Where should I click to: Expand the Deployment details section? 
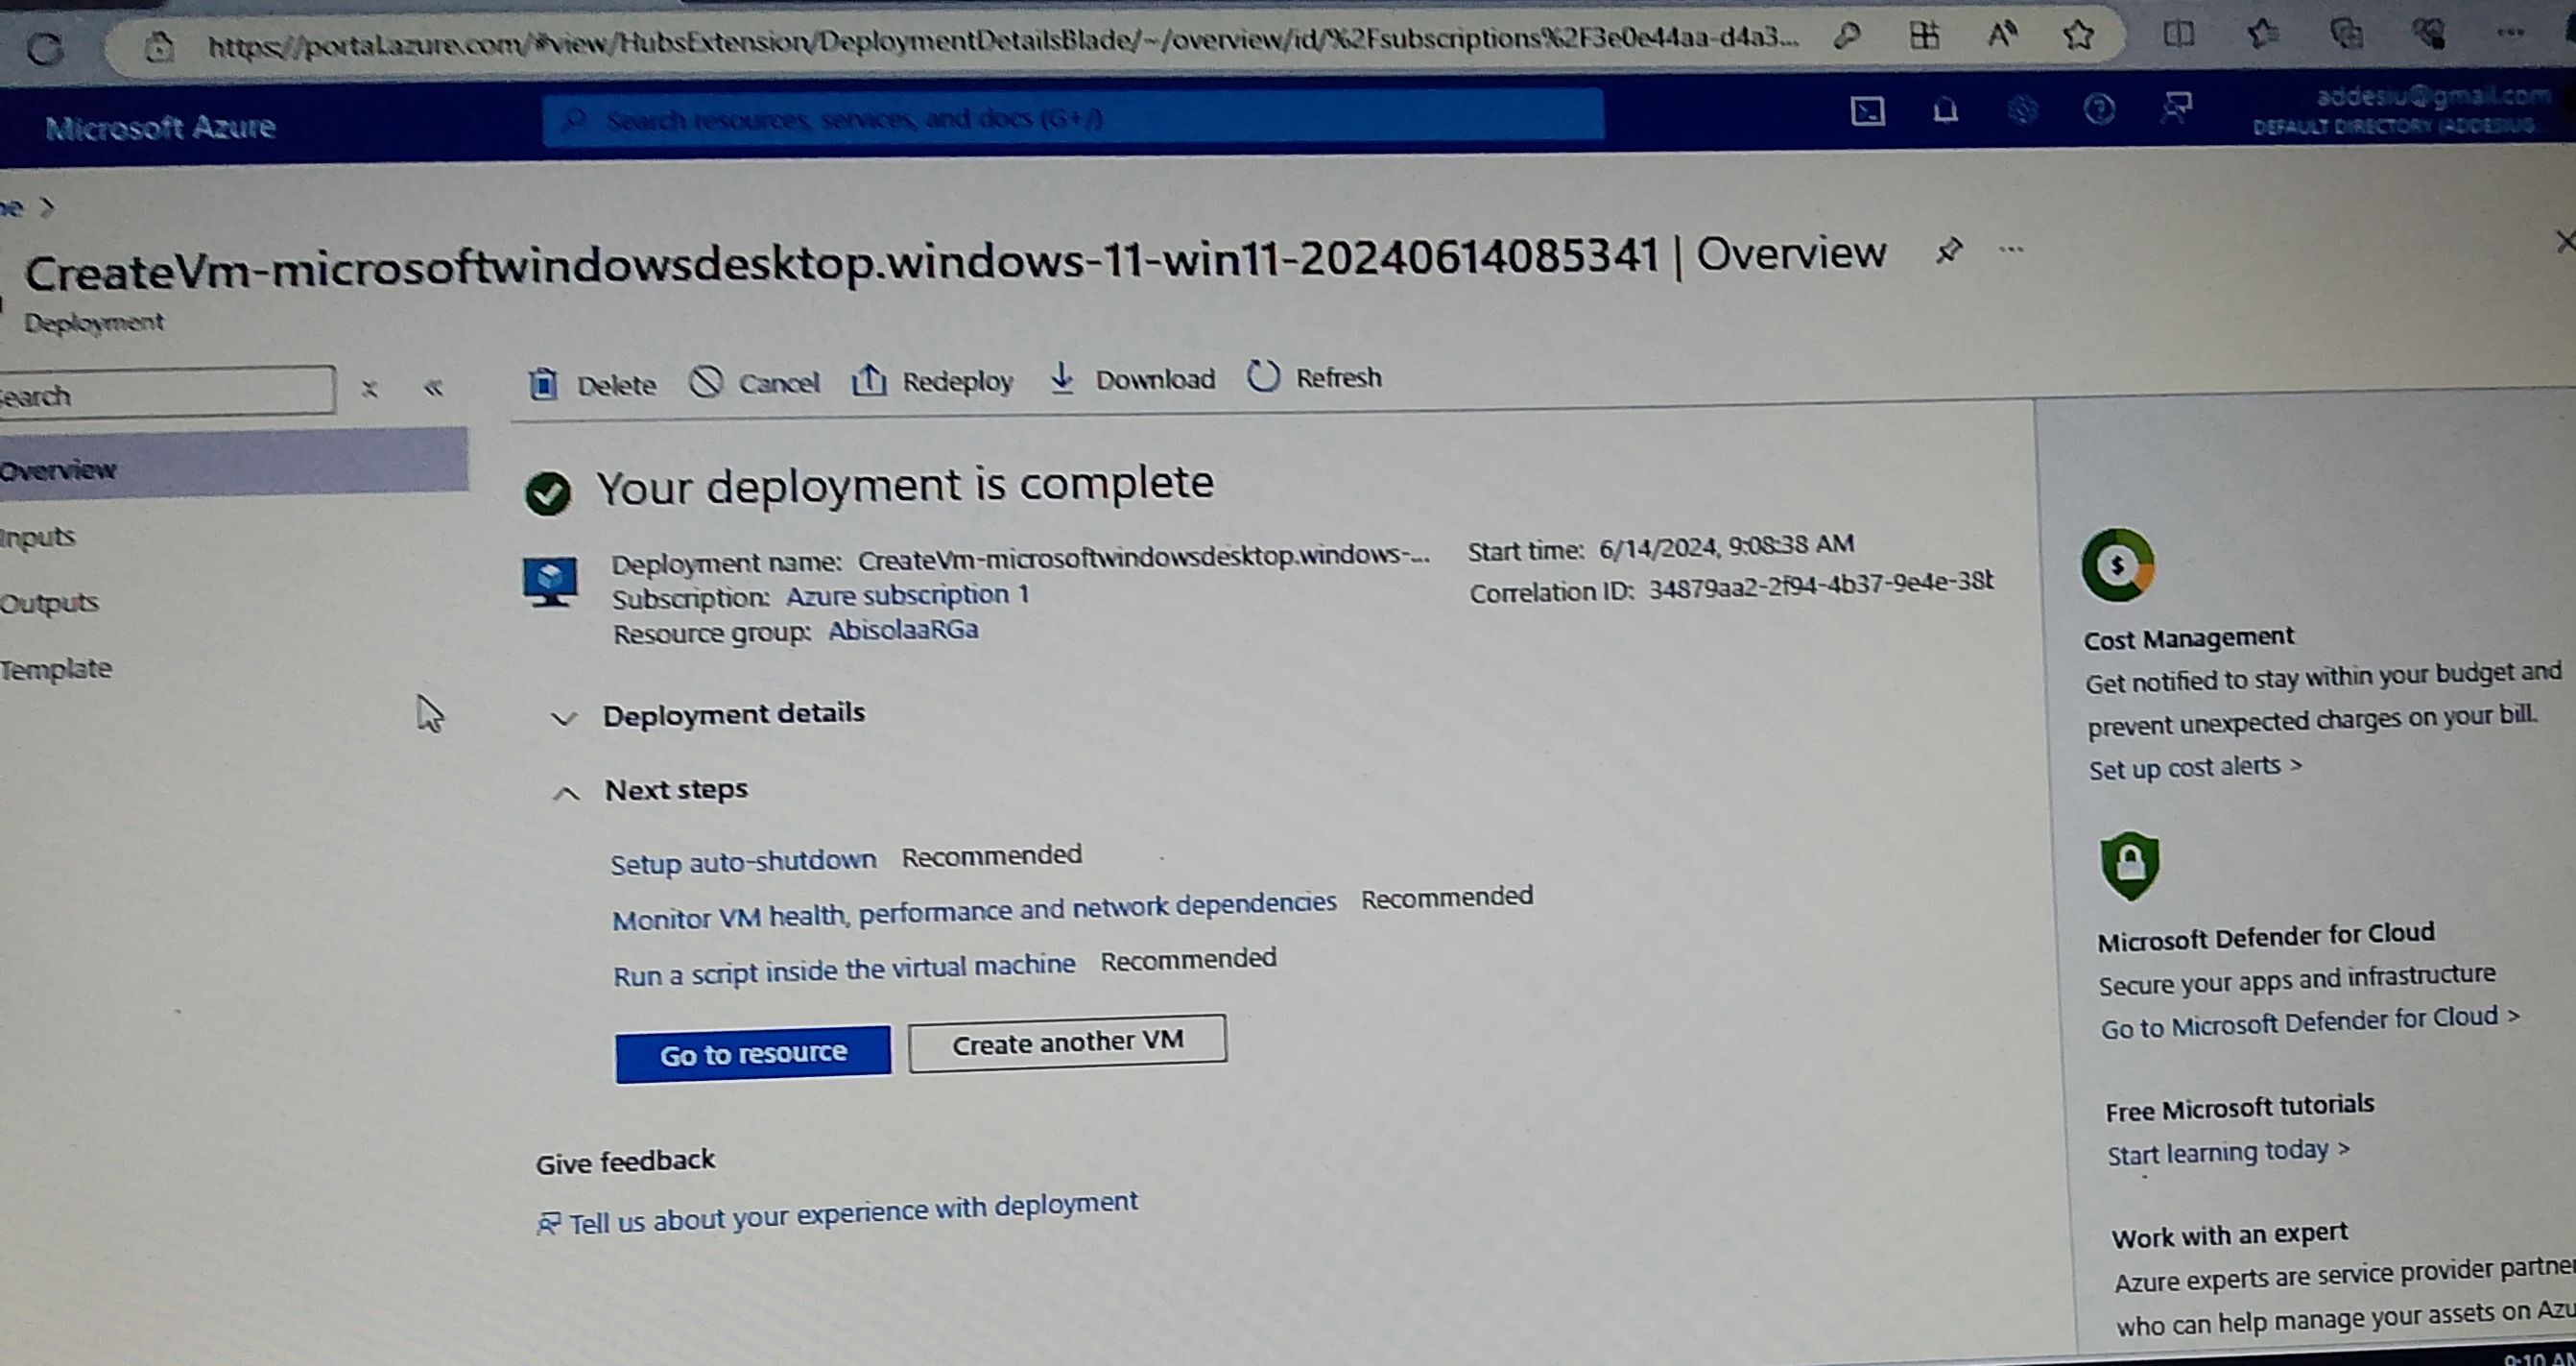tap(732, 714)
